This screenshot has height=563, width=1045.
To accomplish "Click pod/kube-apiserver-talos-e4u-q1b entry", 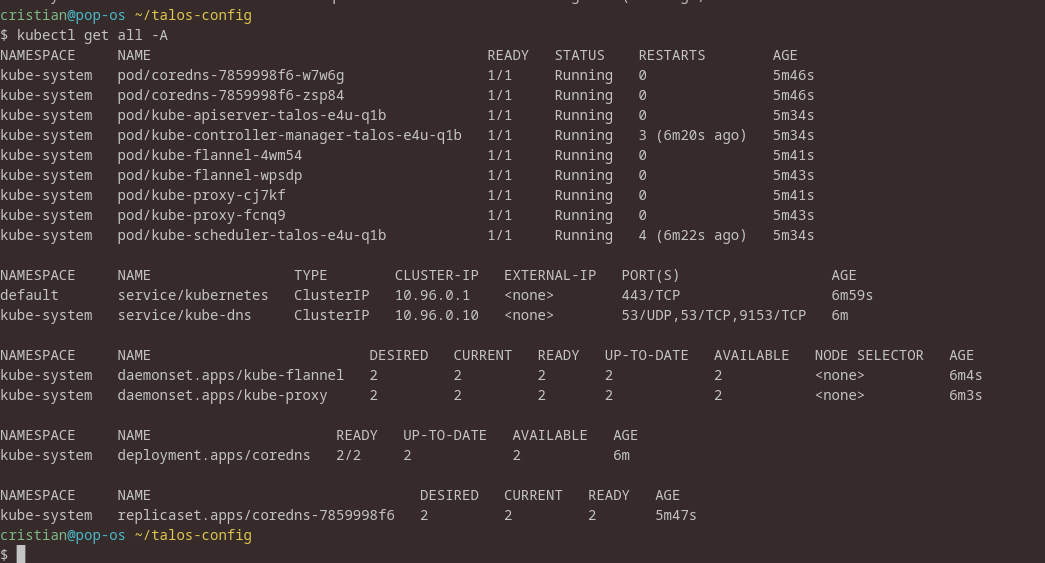I will 251,115.
